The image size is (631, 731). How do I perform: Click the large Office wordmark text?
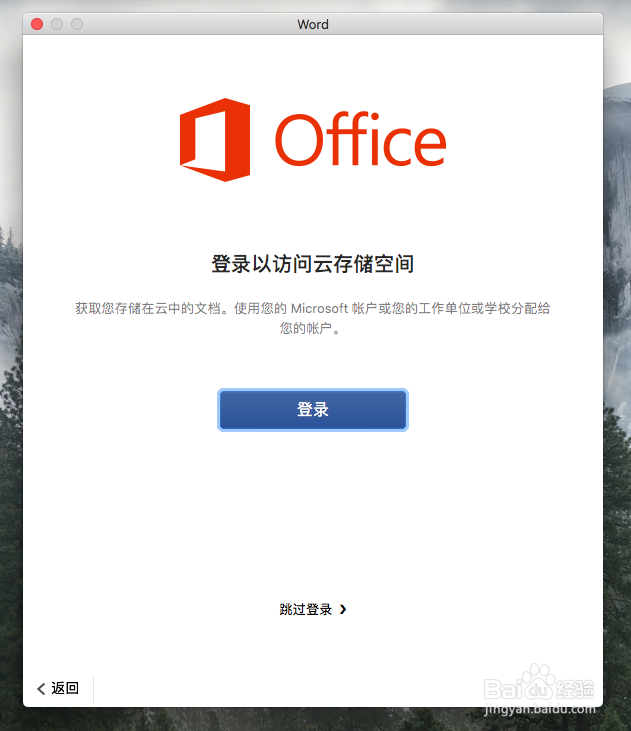(360, 142)
